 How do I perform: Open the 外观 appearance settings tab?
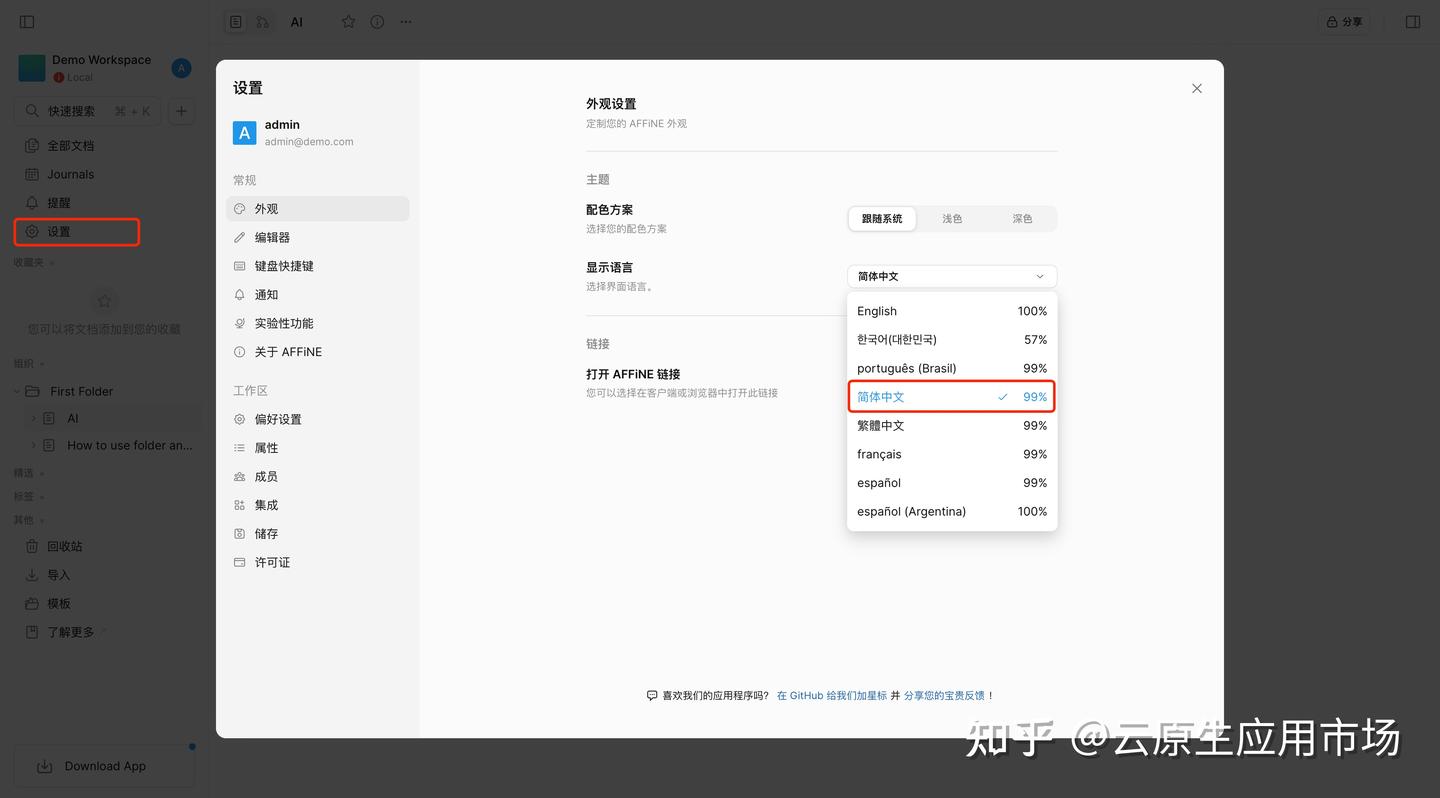[318, 209]
